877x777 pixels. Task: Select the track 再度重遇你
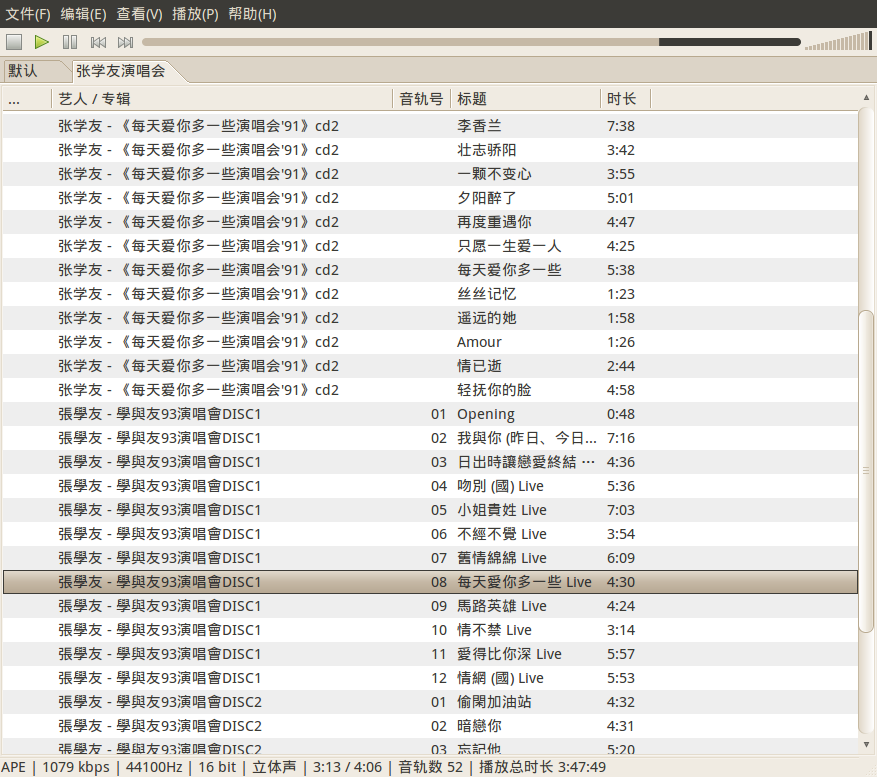coord(430,222)
